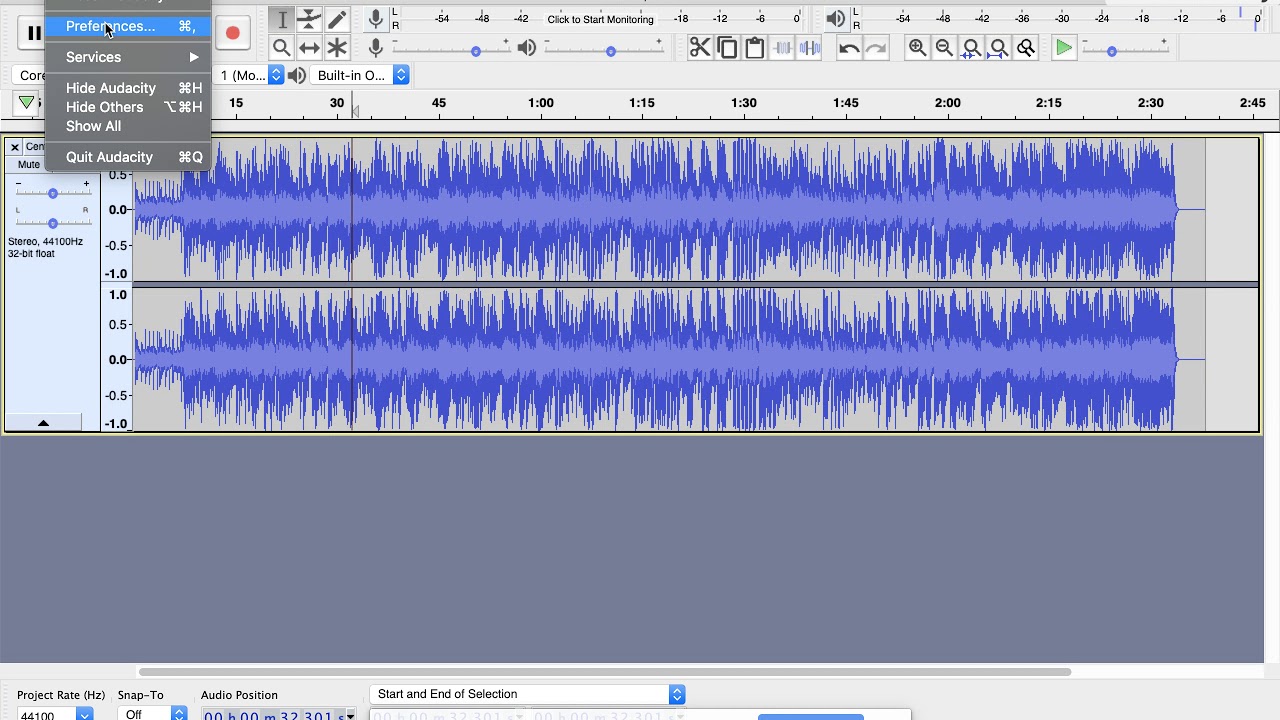Click the Zoom Toggle icon
This screenshot has width=1280, height=720.
click(1026, 47)
